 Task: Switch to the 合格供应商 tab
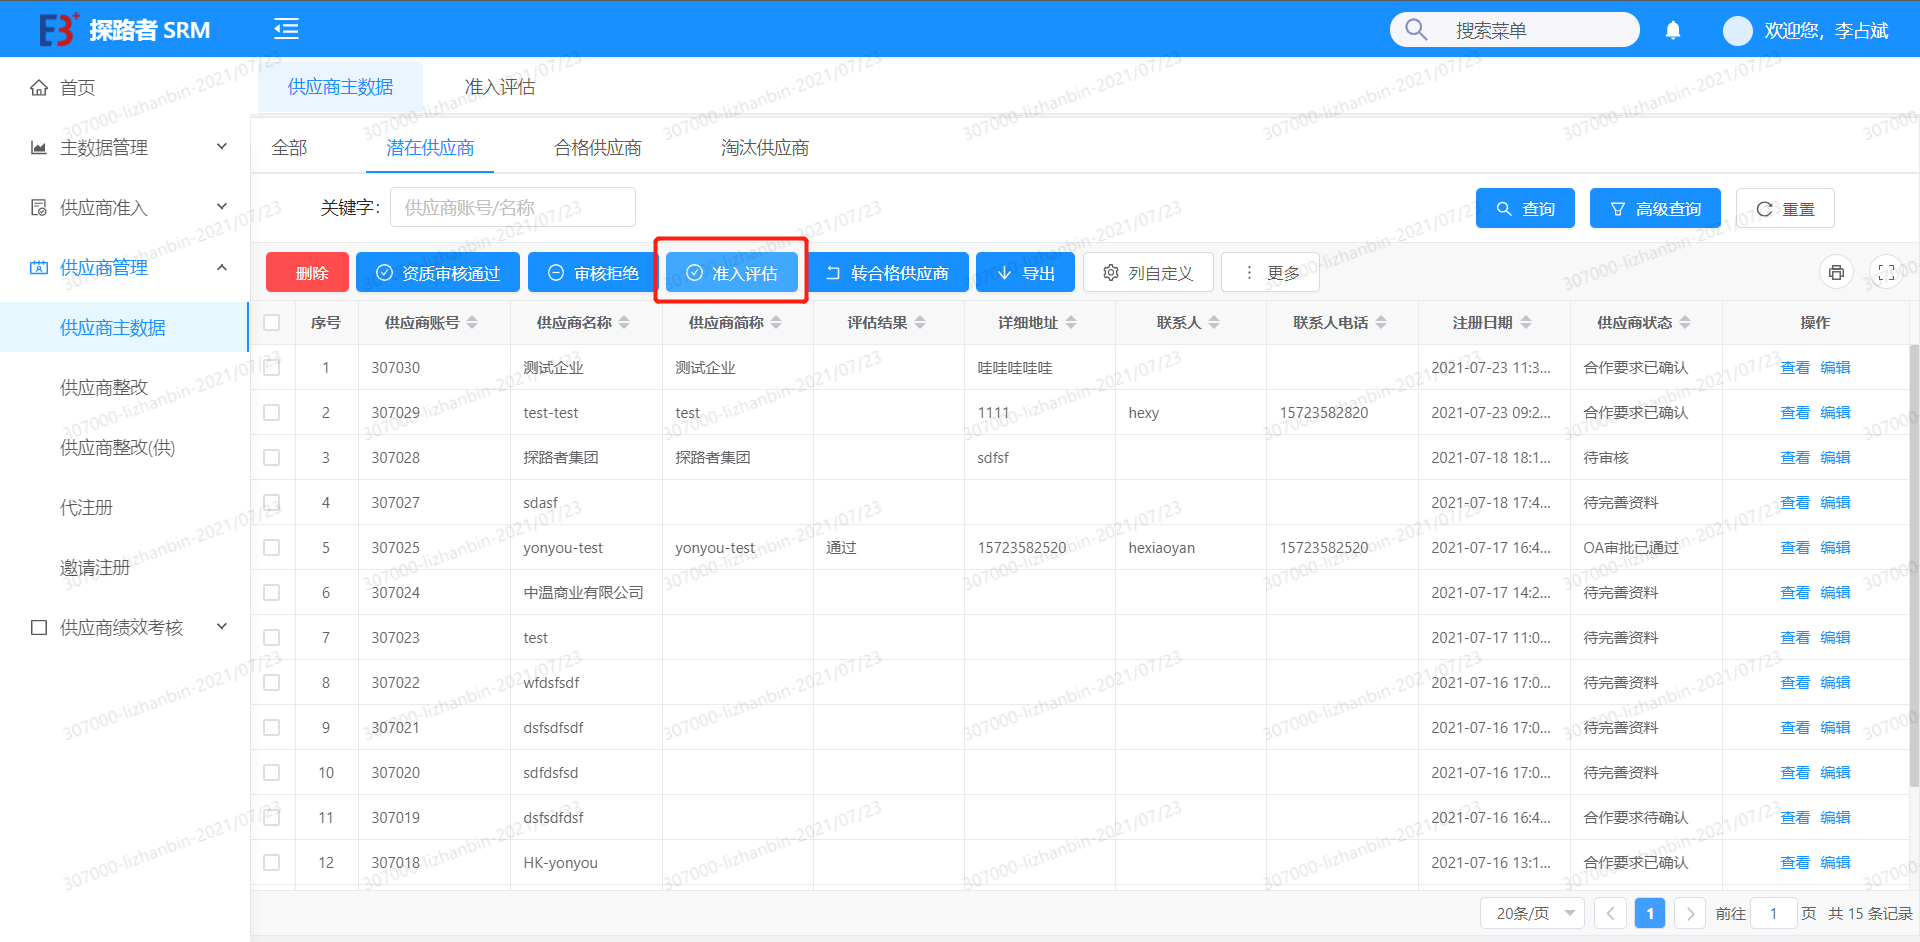pyautogui.click(x=597, y=148)
